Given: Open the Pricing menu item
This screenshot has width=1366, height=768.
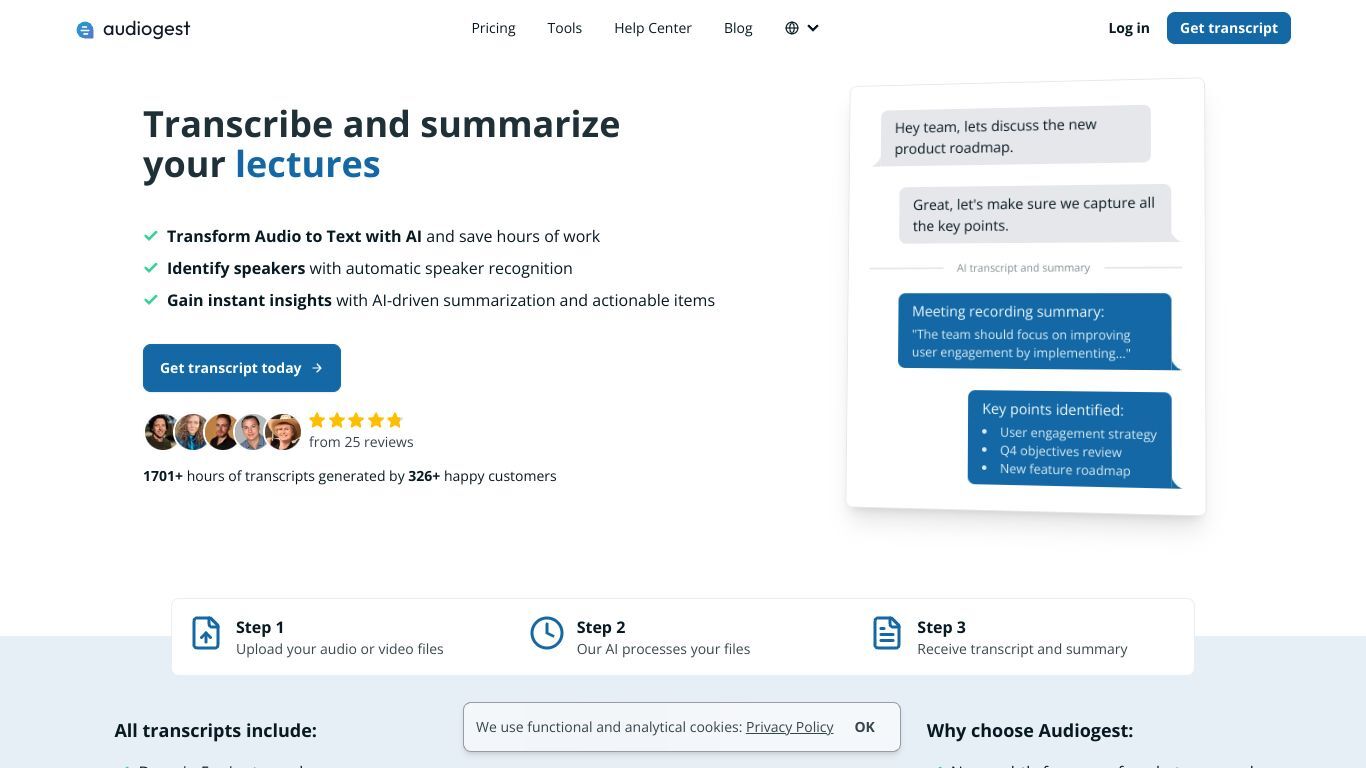Looking at the screenshot, I should click(x=494, y=28).
